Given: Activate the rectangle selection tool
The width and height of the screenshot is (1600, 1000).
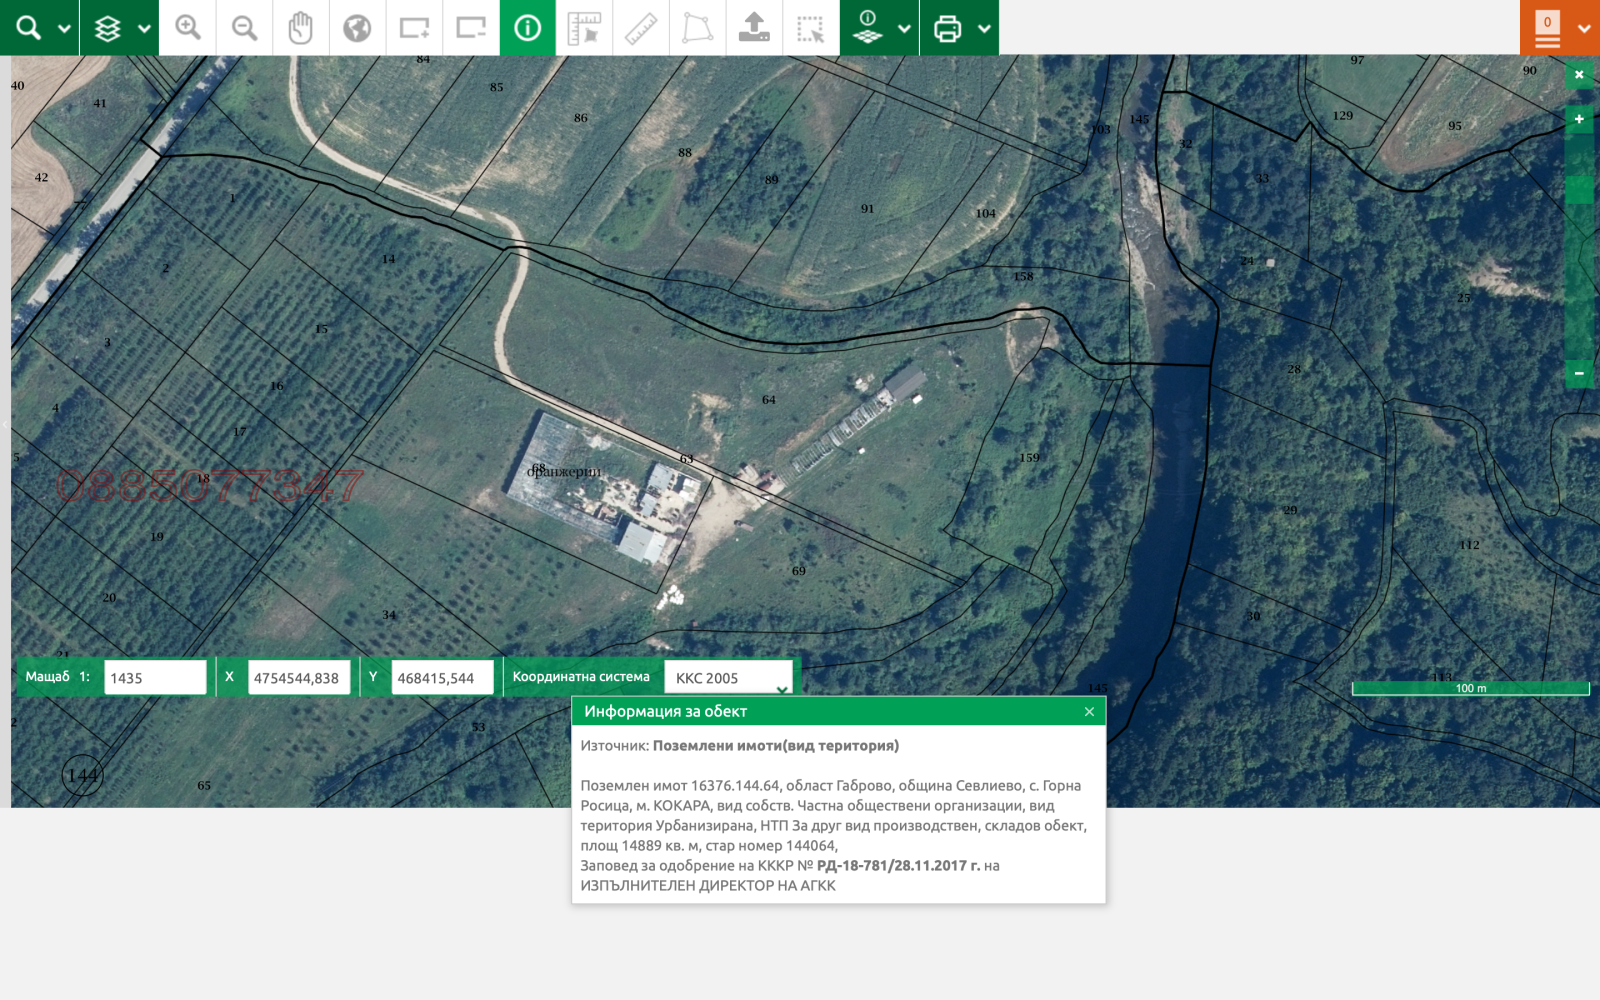Looking at the screenshot, I should click(x=810, y=28).
